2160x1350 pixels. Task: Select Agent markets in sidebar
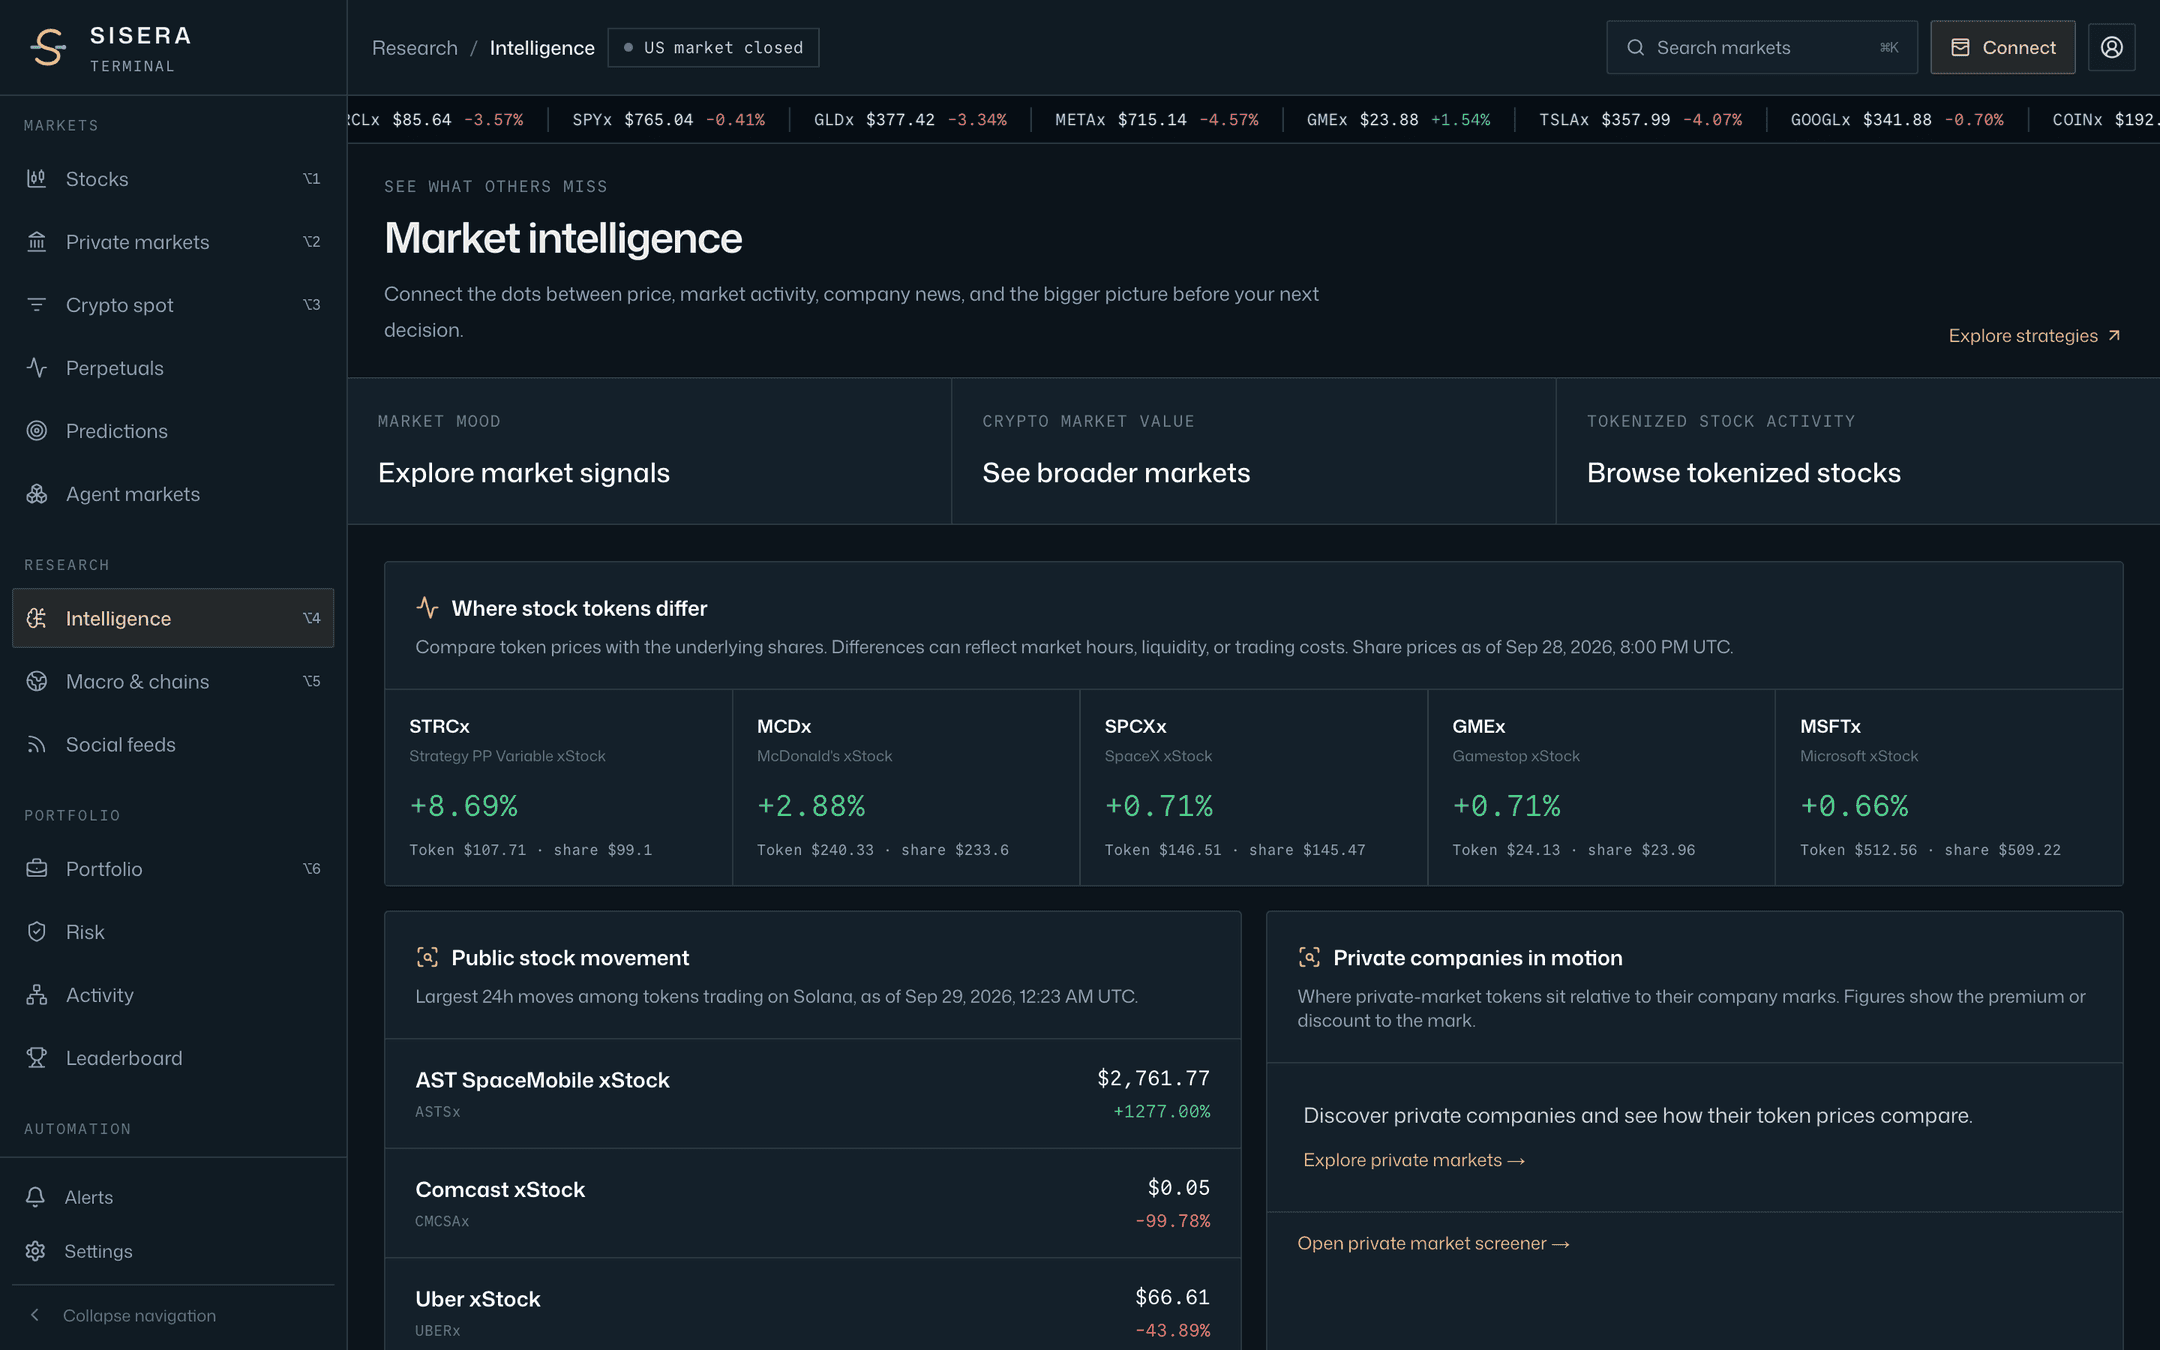(x=173, y=494)
